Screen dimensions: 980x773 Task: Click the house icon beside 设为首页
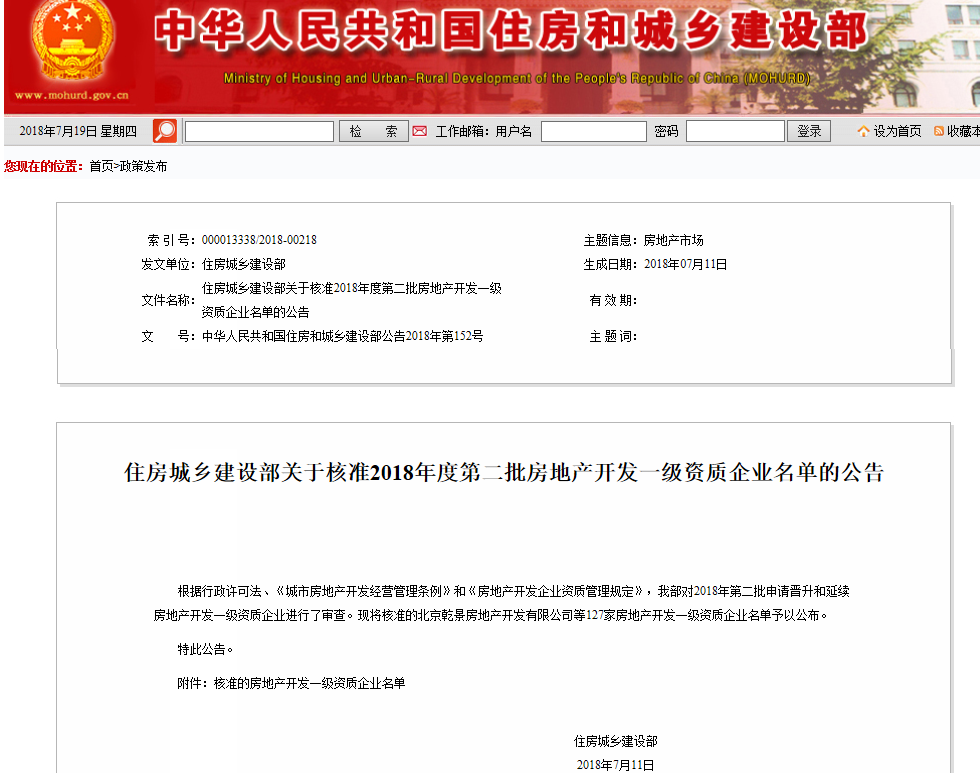click(863, 131)
